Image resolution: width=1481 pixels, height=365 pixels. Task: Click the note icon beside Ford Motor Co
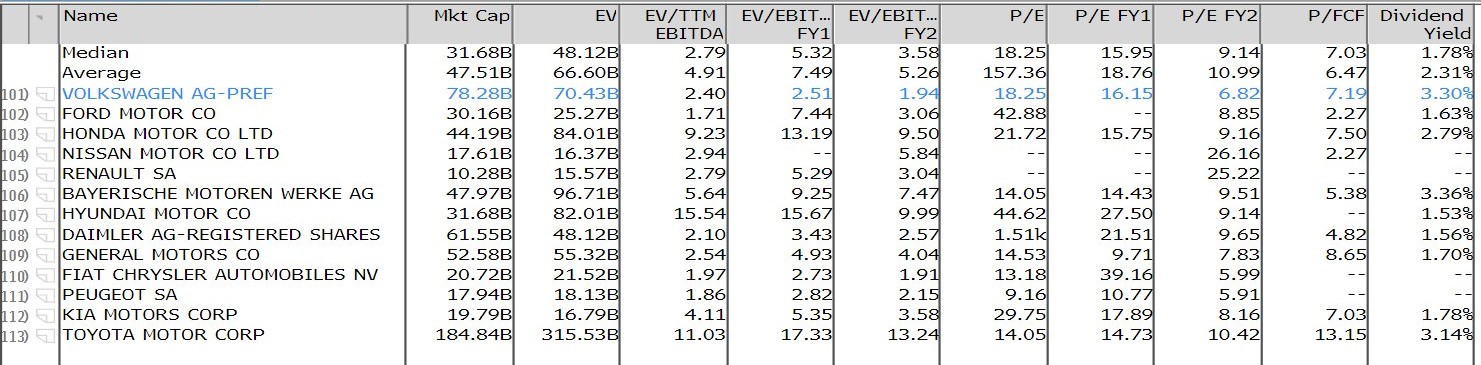pos(43,114)
